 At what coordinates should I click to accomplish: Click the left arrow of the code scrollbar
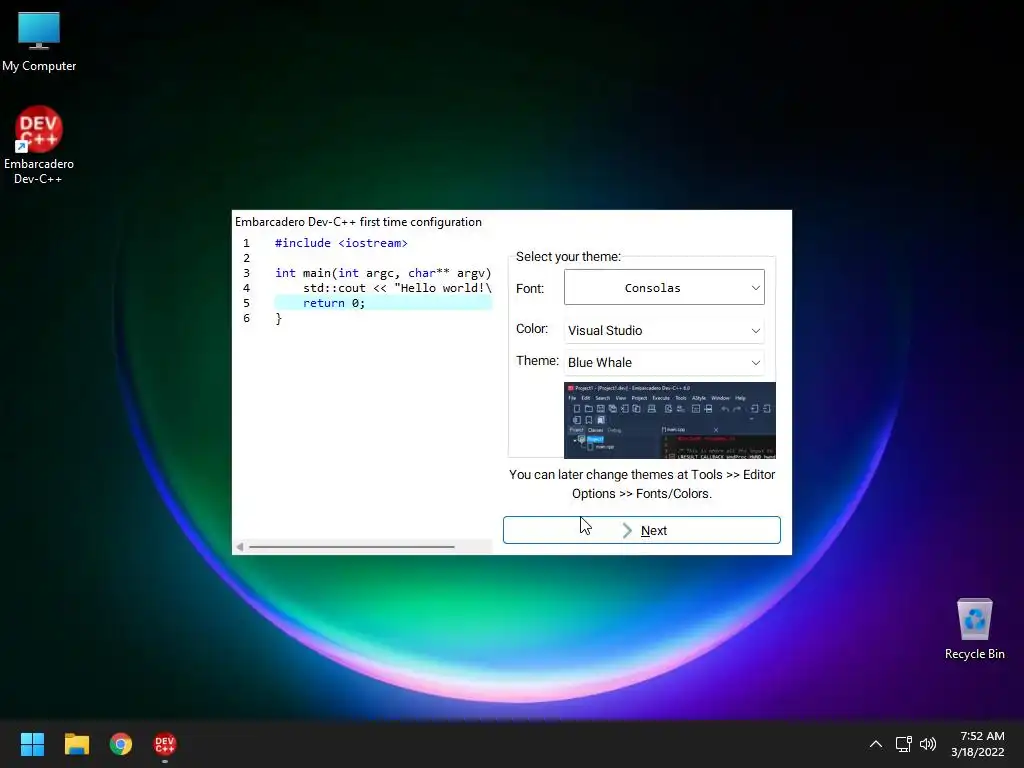click(240, 547)
